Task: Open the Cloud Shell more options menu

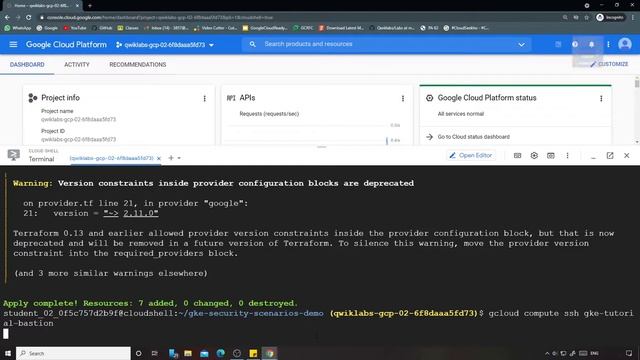Action: pyautogui.click(x=567, y=156)
